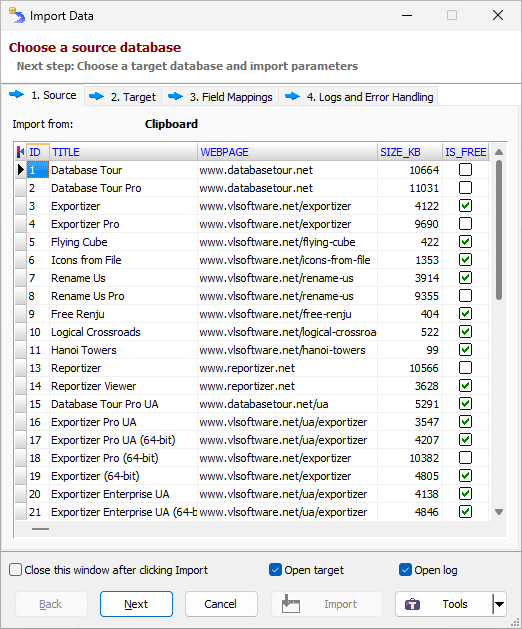Click the TITLE column header

point(123,152)
